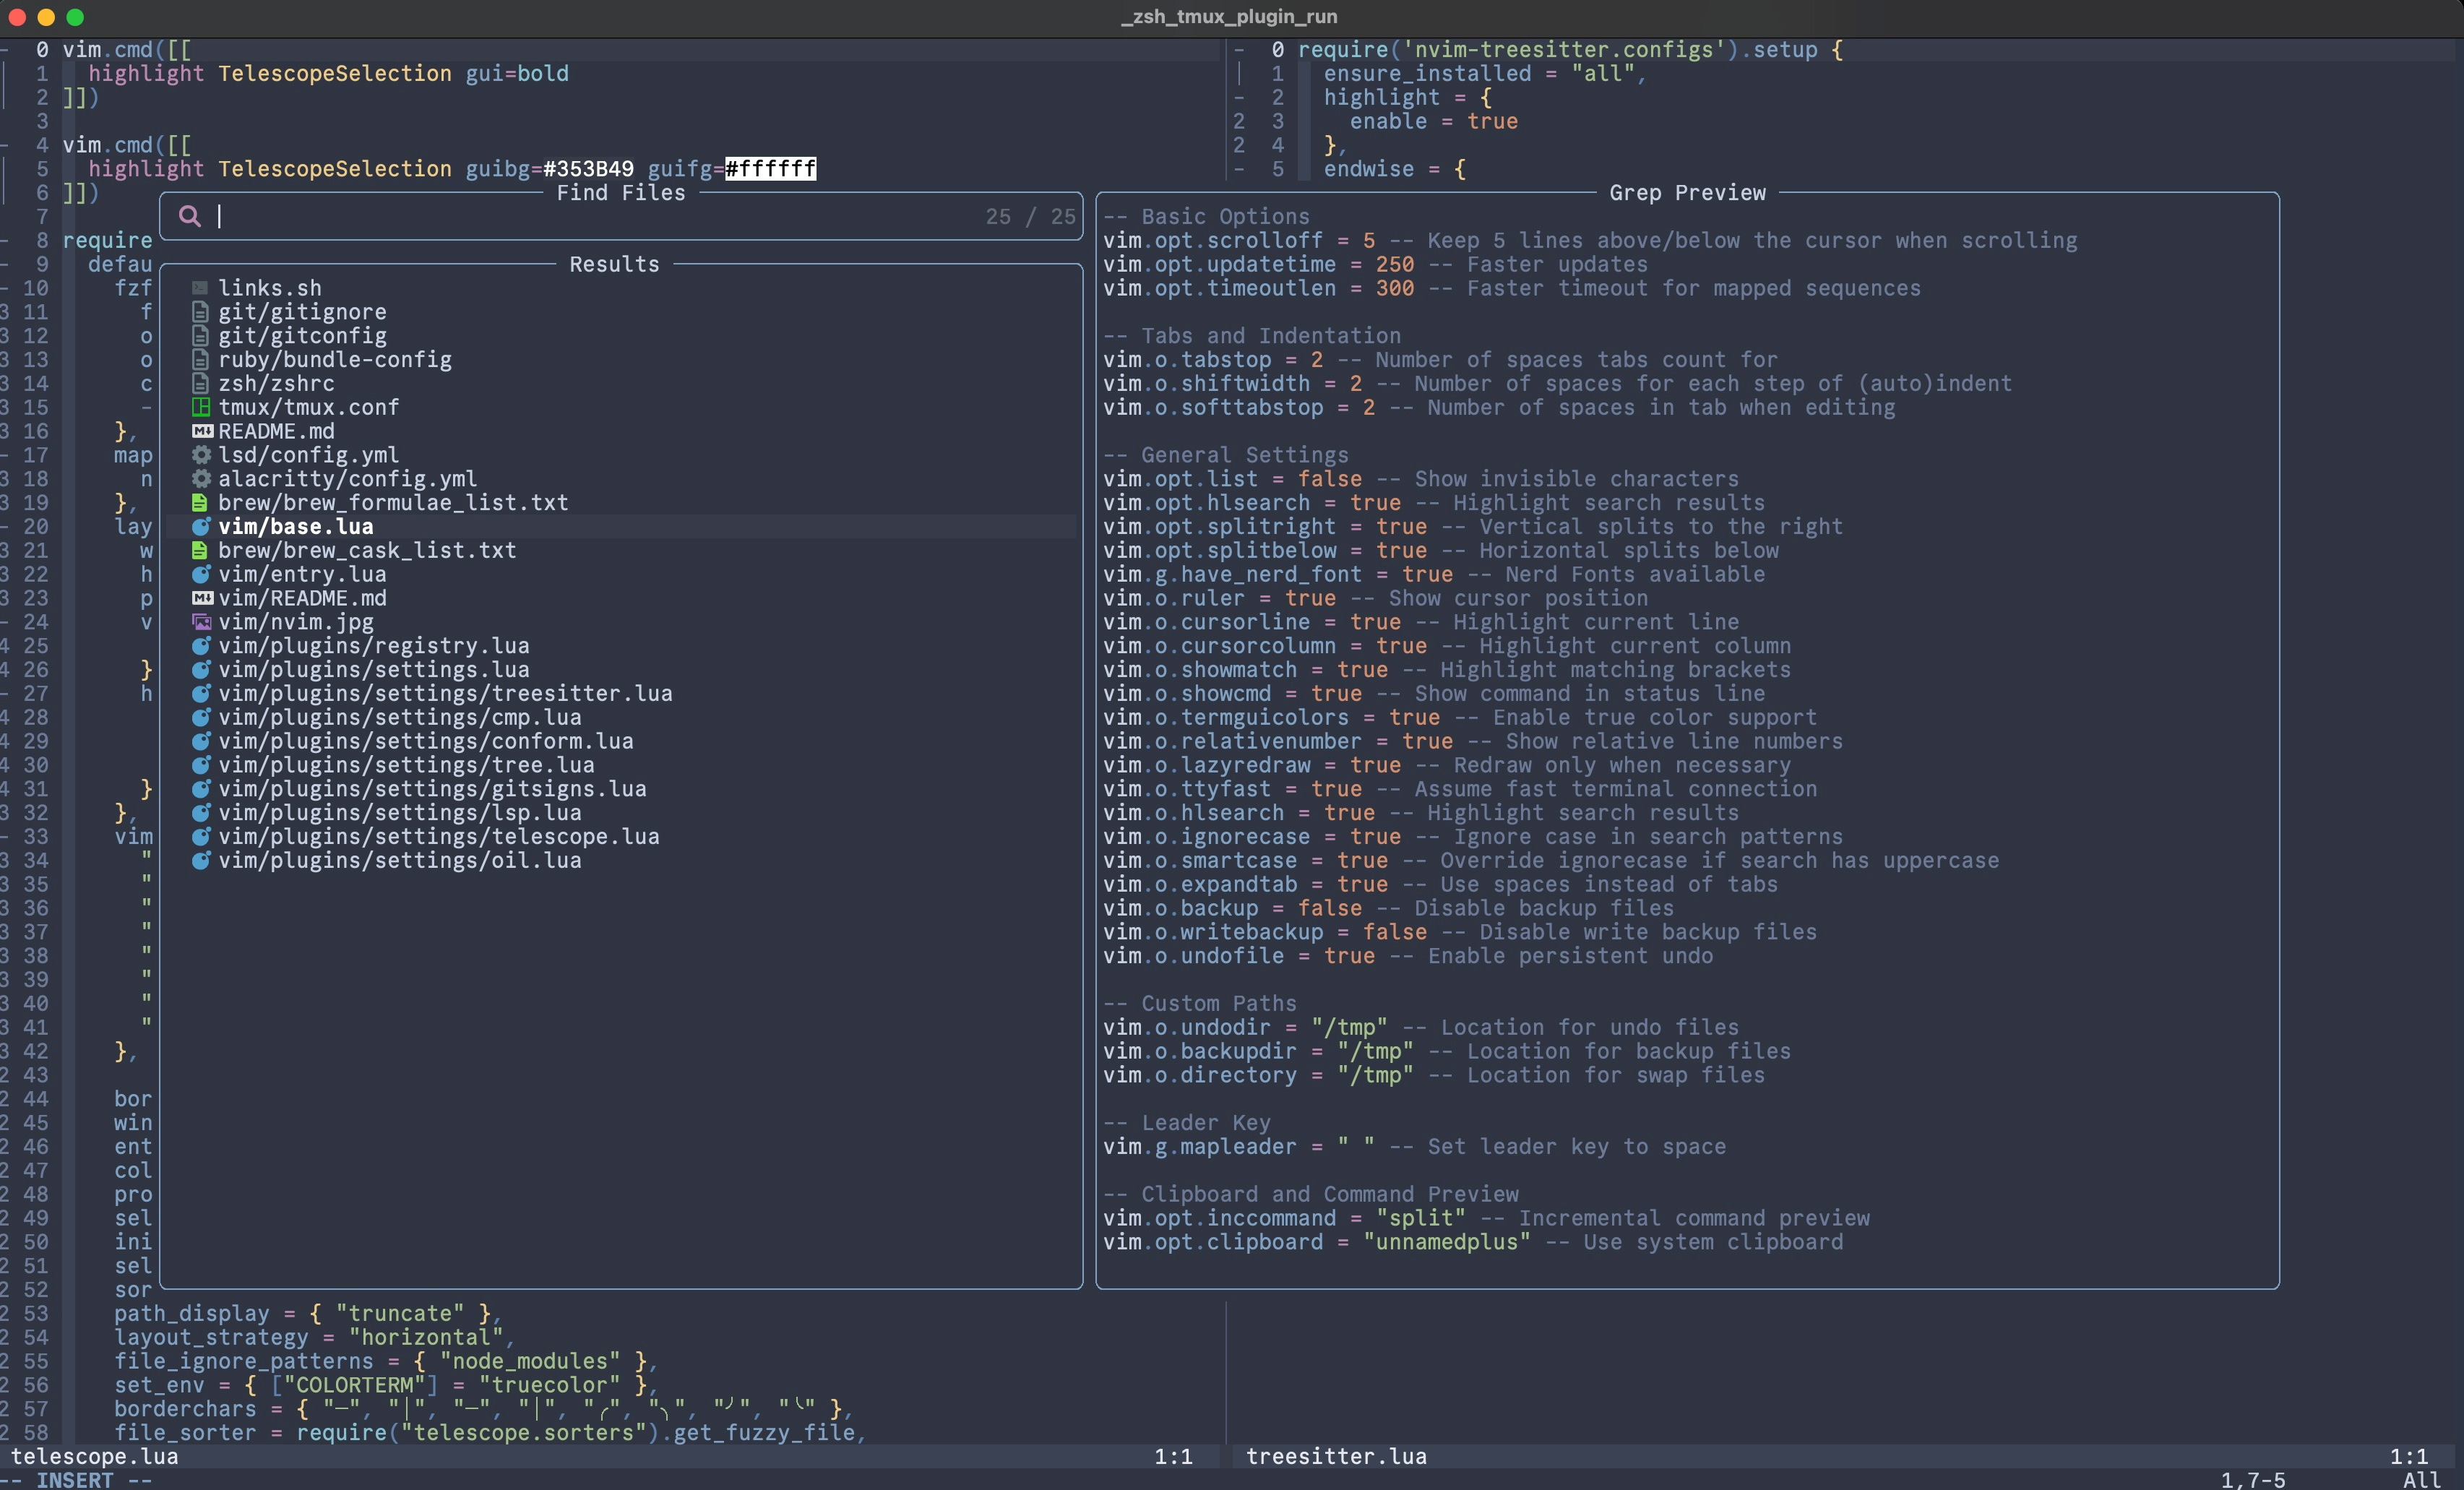The height and width of the screenshot is (1490, 2464).
Task: Click the Results panel title
Action: click(614, 264)
